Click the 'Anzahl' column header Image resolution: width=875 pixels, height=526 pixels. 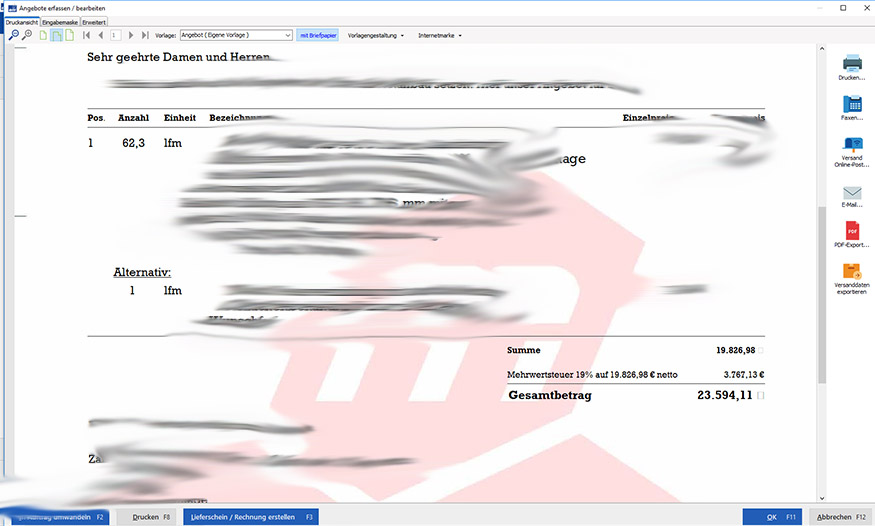point(133,118)
